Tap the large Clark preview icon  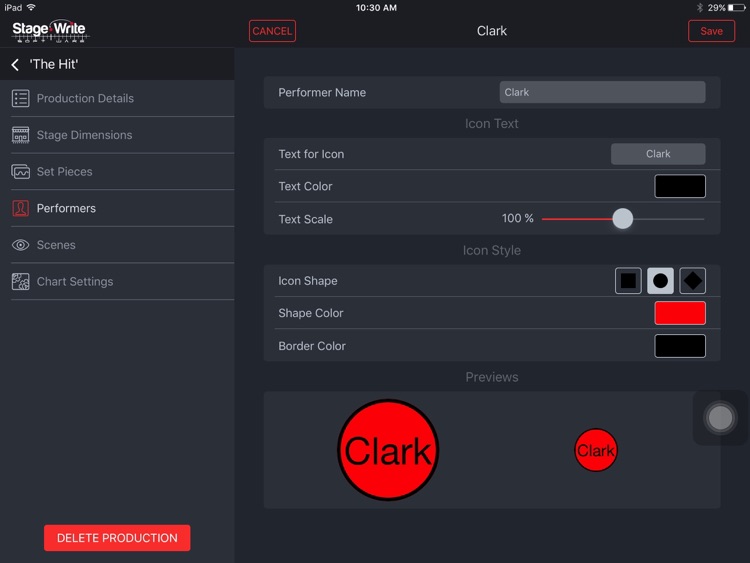pos(388,450)
